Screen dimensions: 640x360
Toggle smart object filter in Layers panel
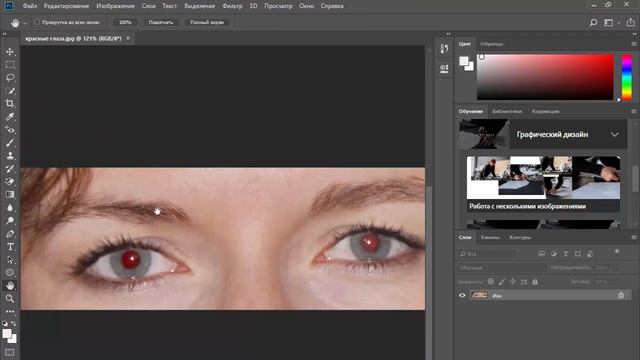coord(590,254)
